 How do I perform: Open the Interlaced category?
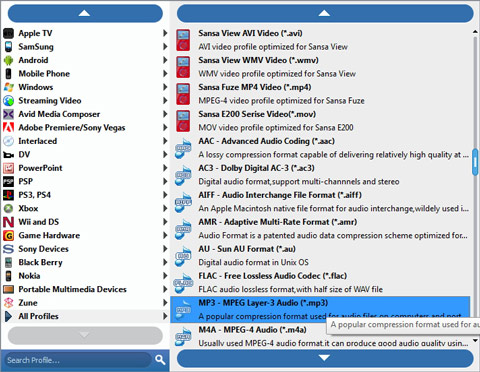pyautogui.click(x=85, y=141)
